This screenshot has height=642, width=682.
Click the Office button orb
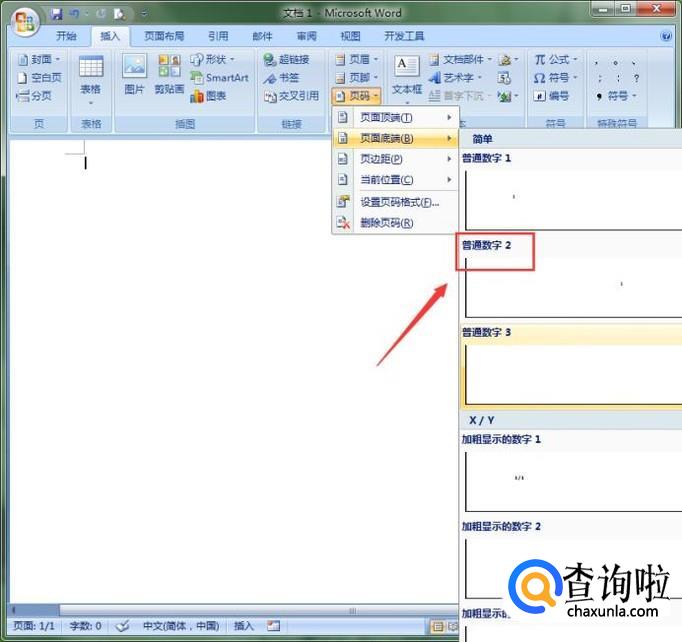(24, 21)
